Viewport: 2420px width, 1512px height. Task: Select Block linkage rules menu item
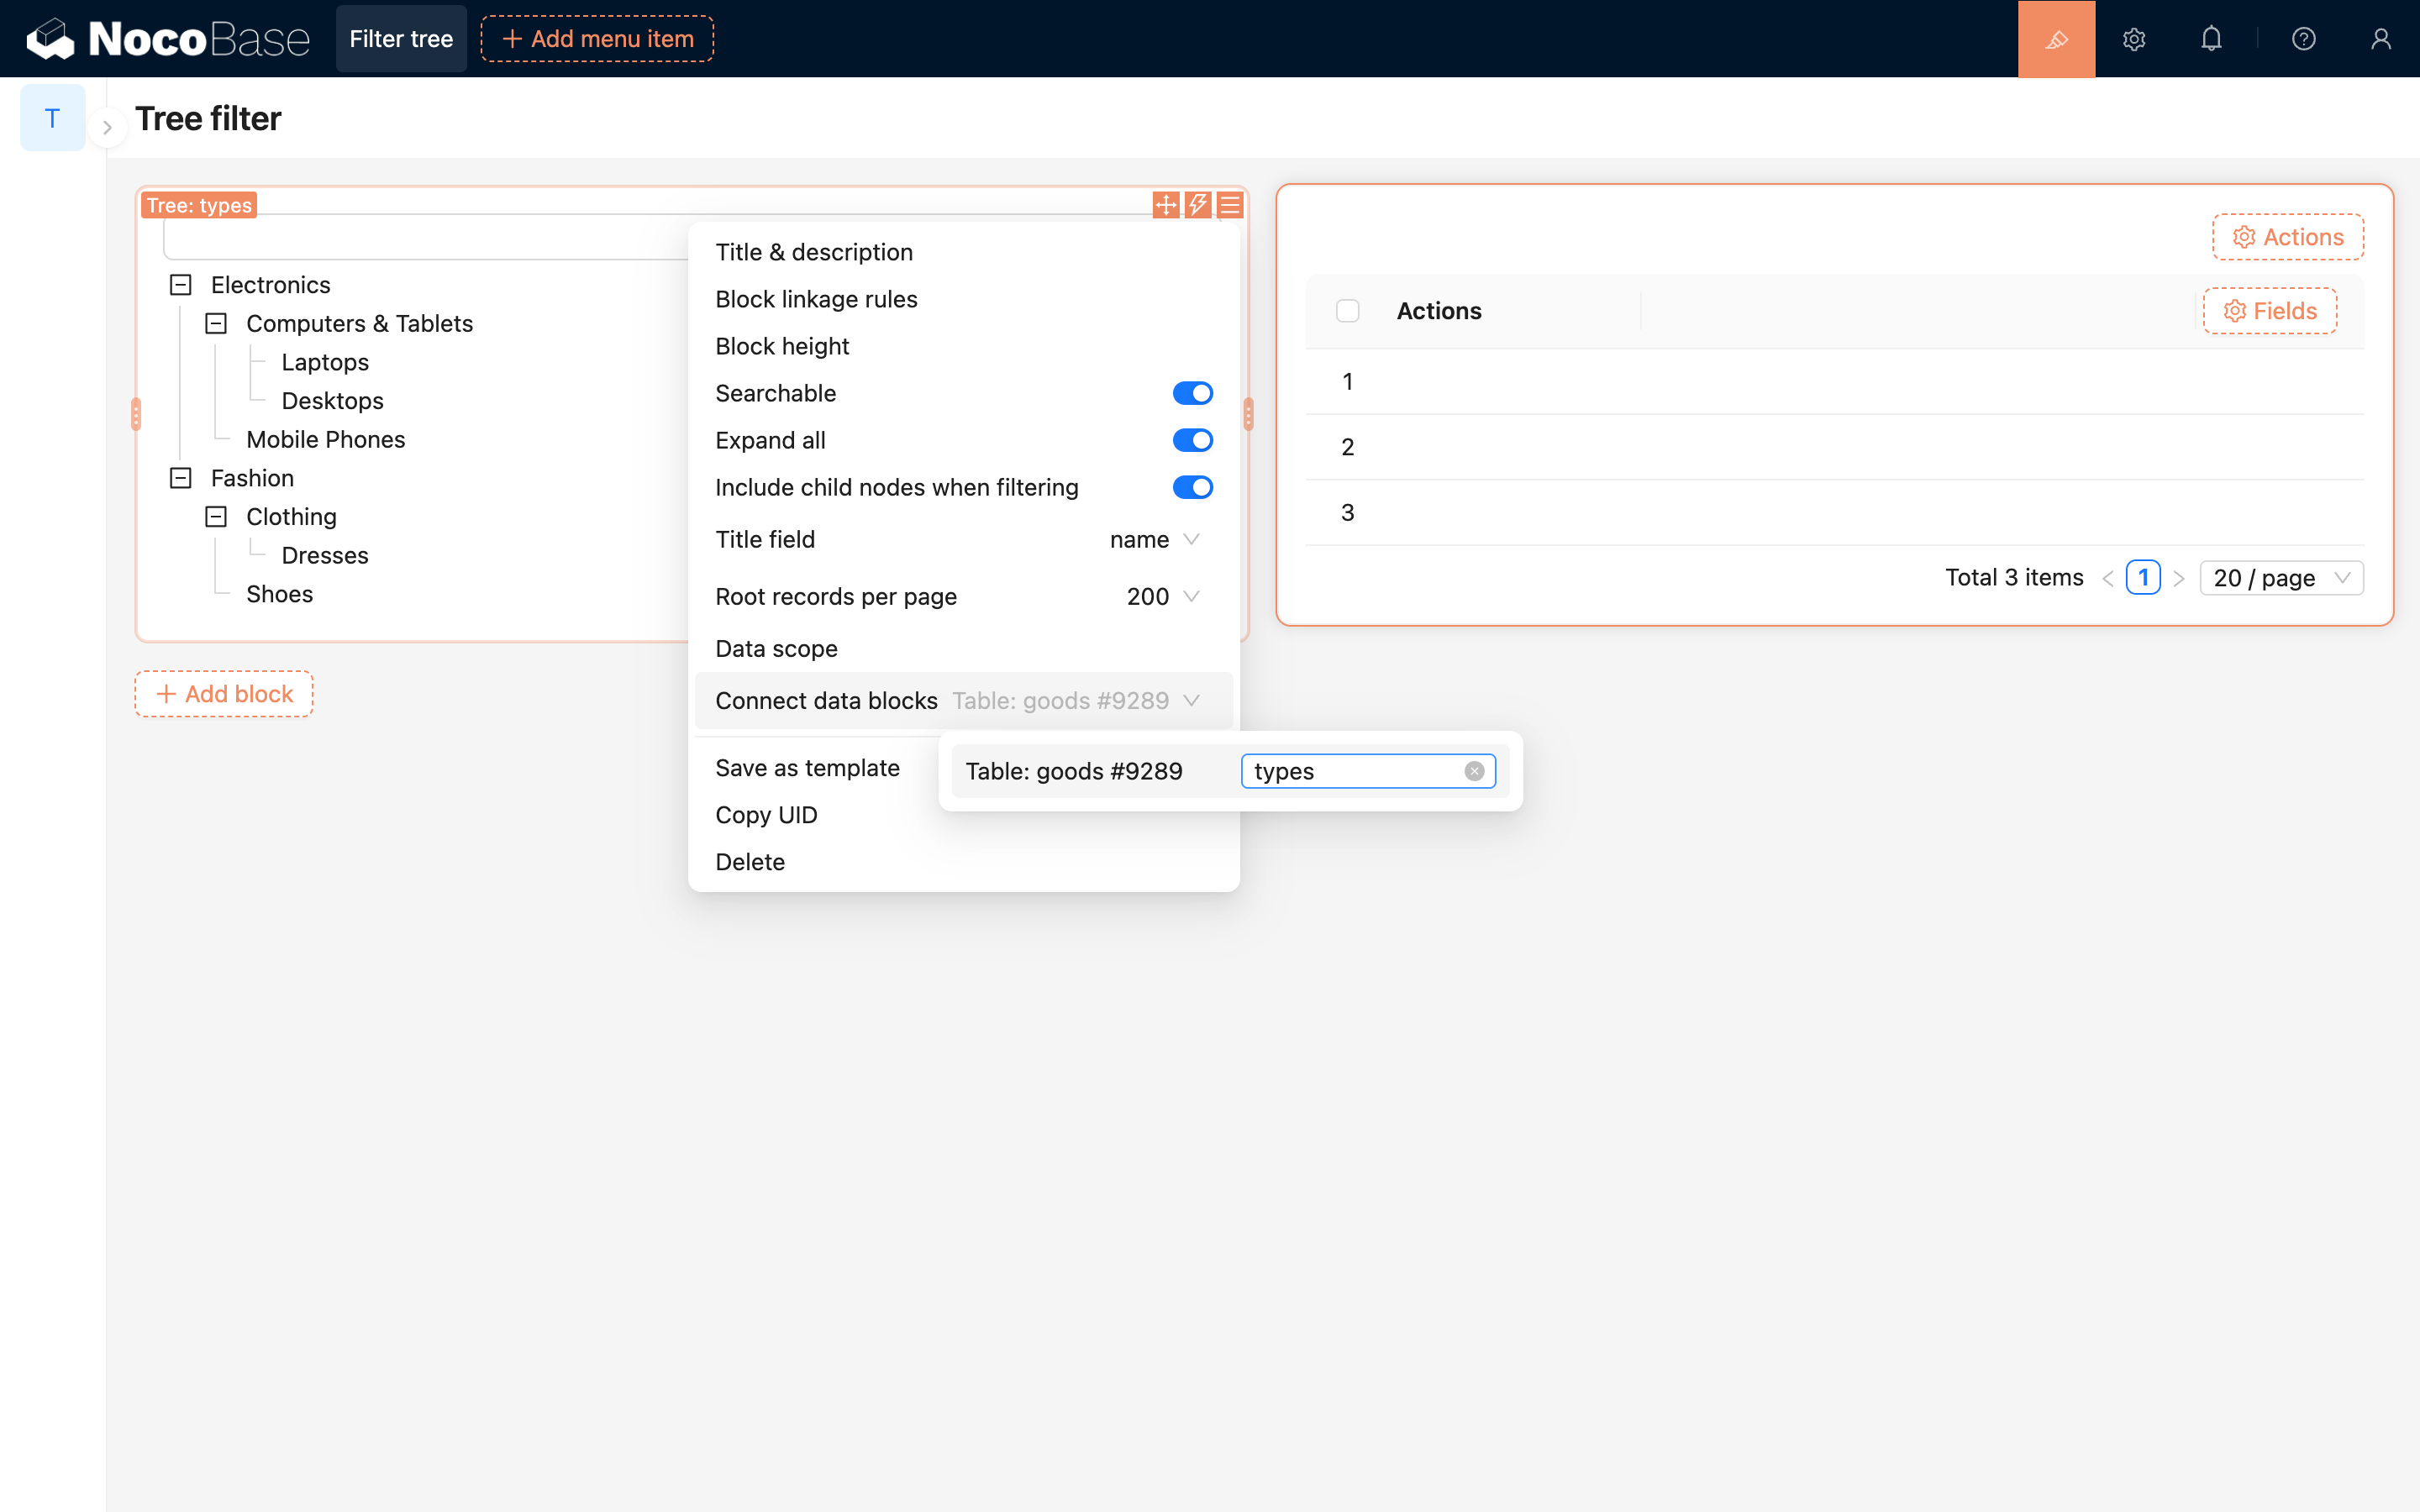(816, 299)
